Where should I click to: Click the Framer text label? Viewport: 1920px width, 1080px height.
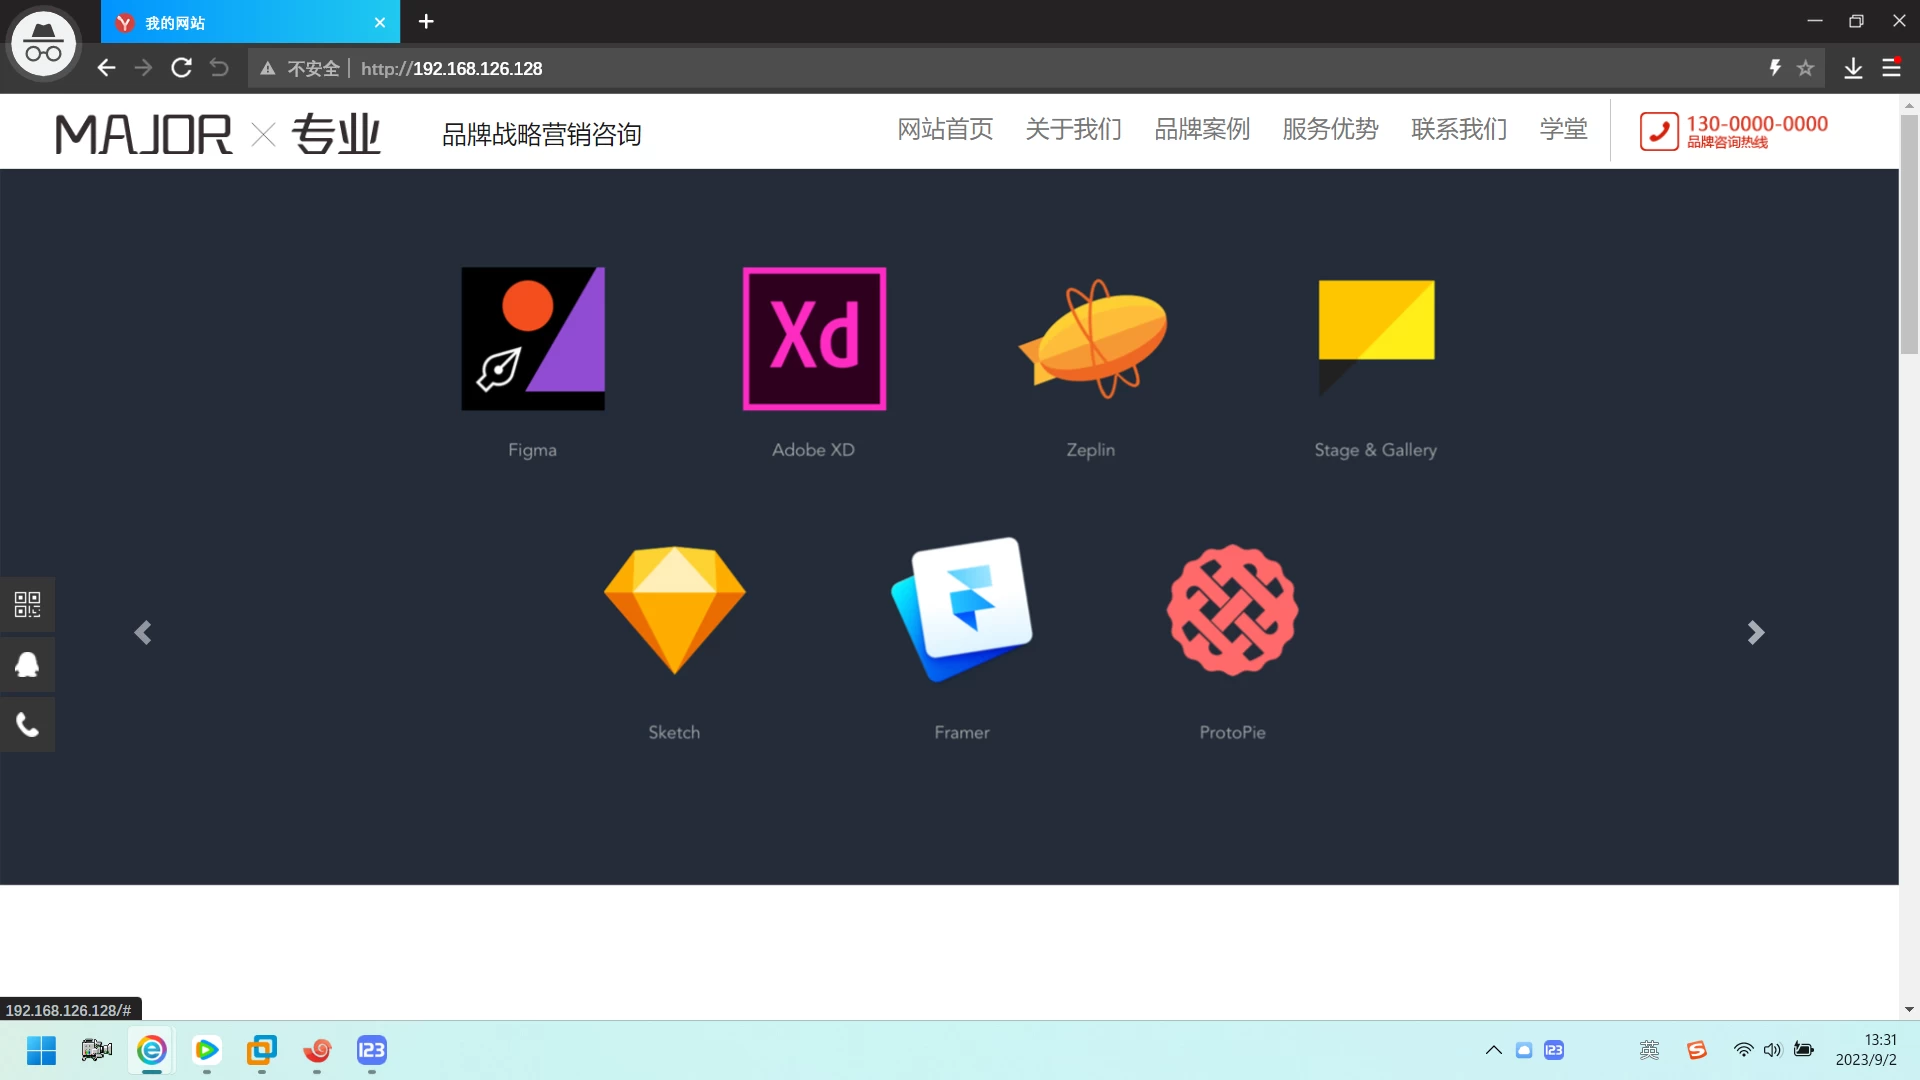[962, 732]
